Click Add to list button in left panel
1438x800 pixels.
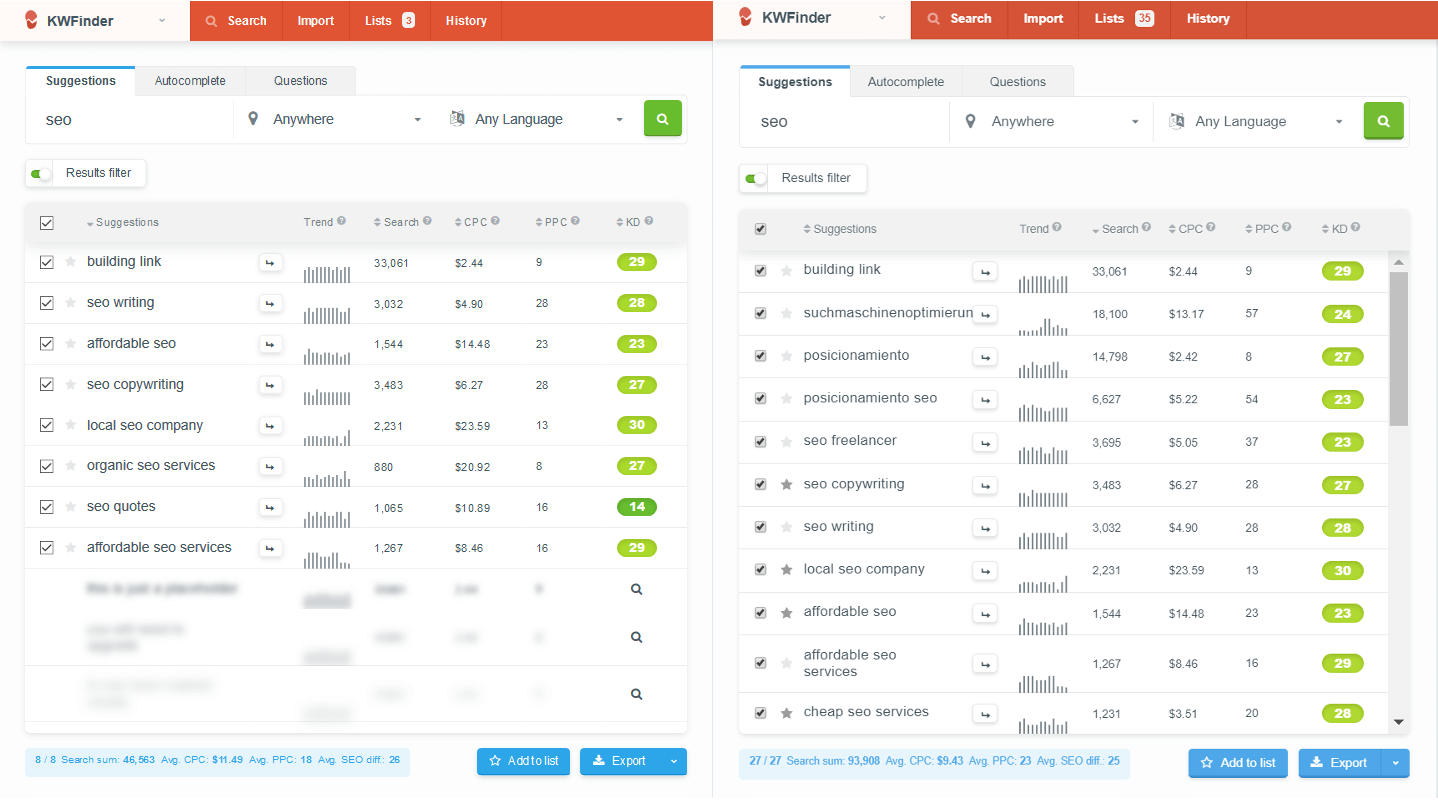pos(523,761)
